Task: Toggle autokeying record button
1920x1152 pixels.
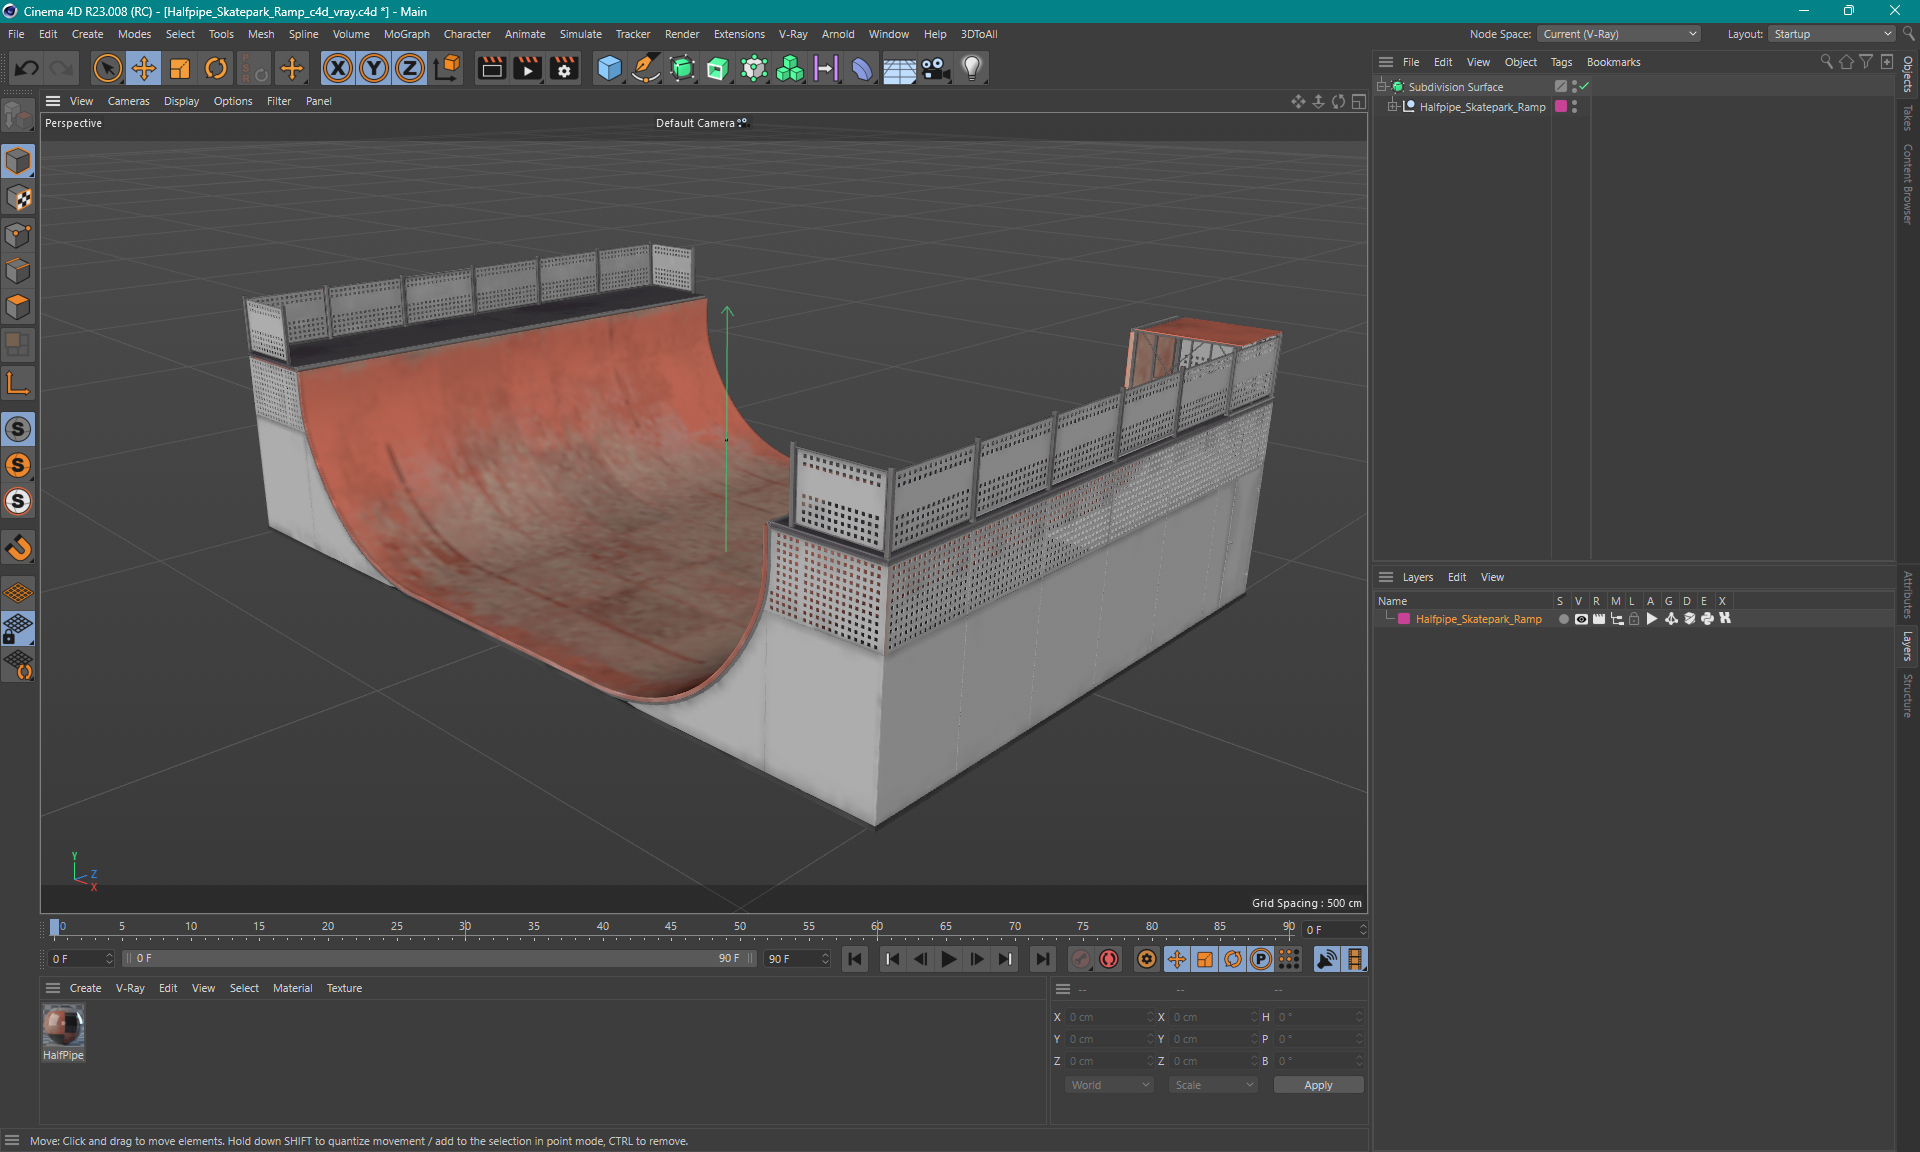Action: click(x=1109, y=959)
